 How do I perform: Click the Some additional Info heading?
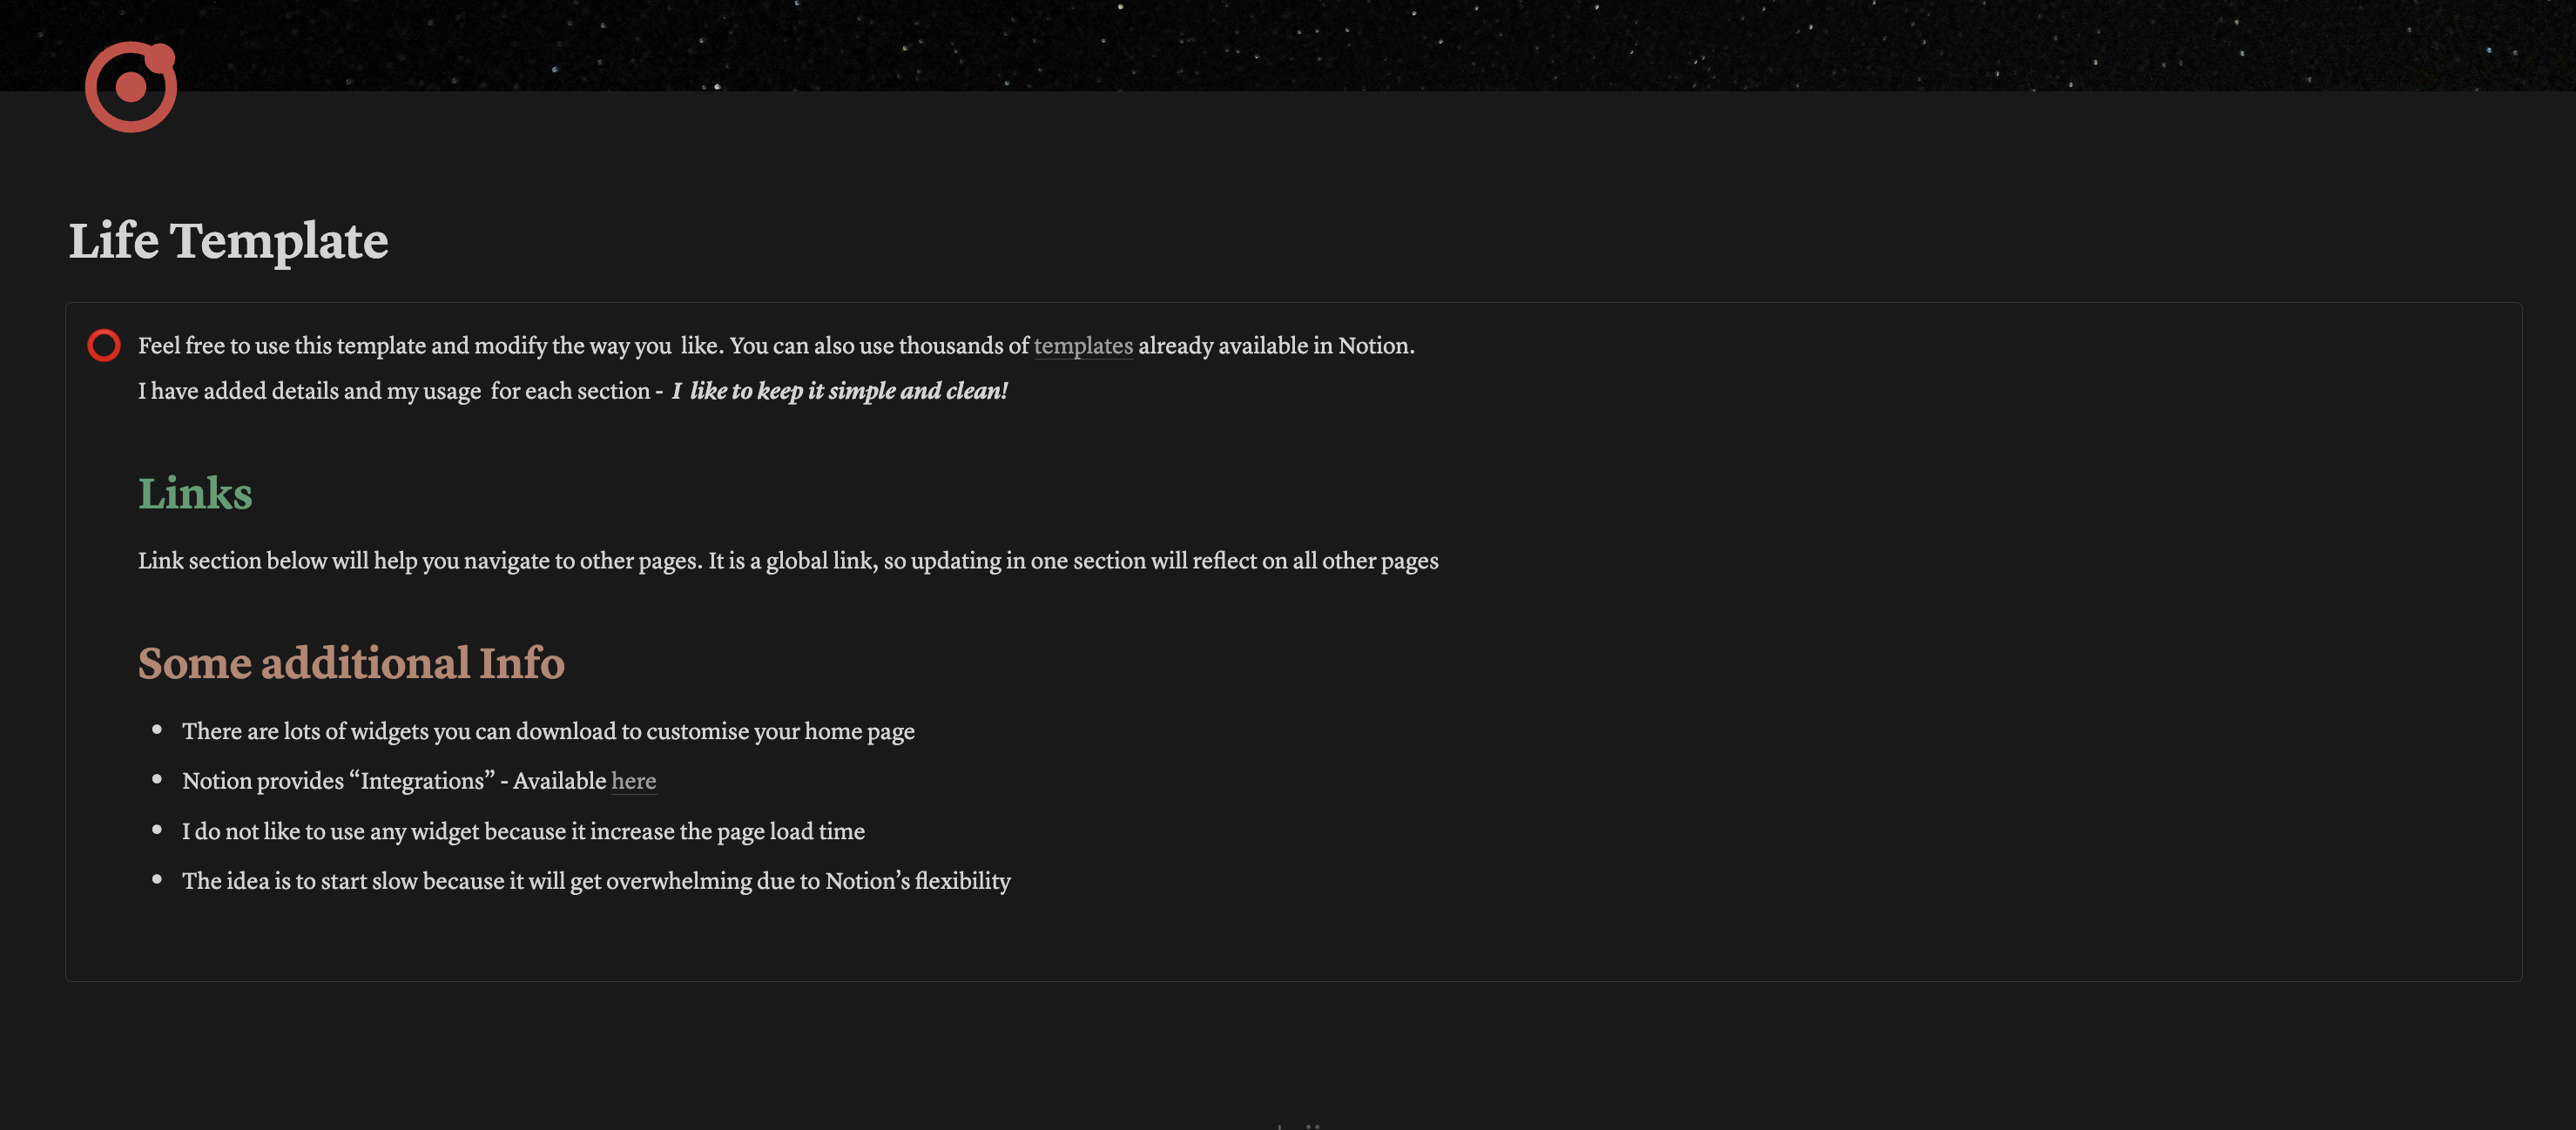click(351, 663)
